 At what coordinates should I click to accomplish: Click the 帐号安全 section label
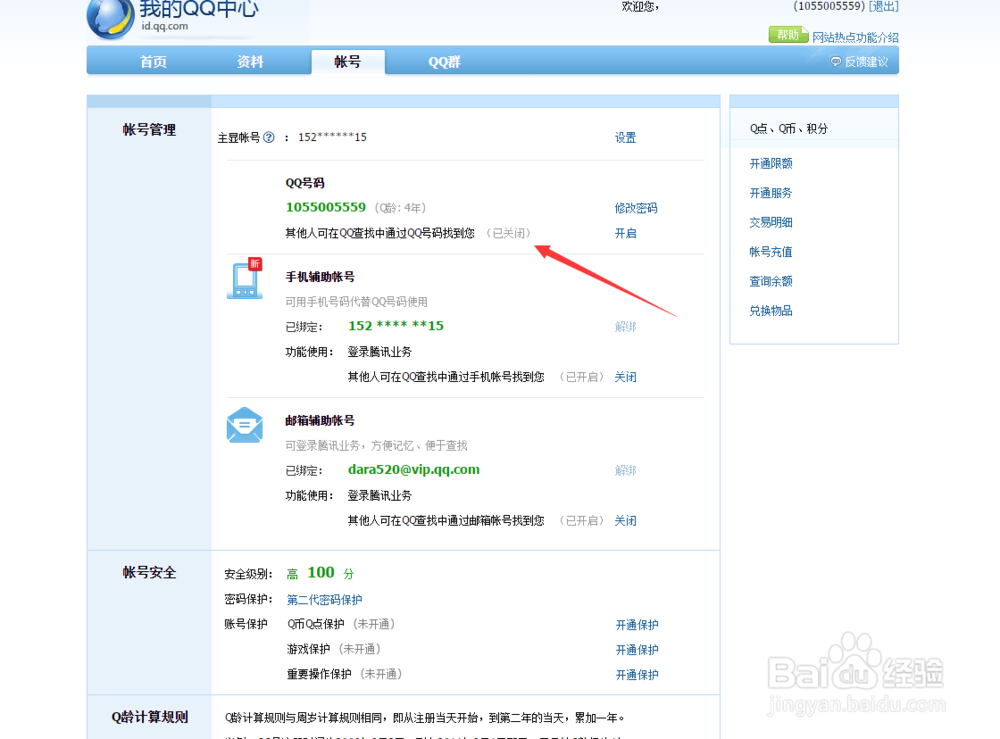(x=149, y=573)
